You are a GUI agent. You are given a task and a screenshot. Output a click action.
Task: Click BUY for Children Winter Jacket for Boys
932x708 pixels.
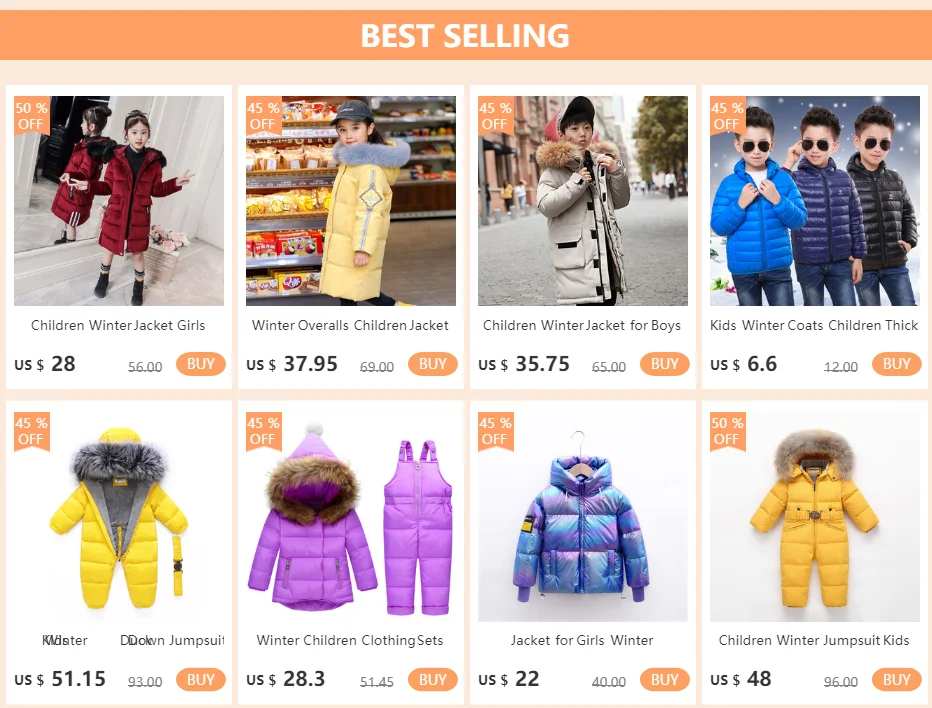tap(665, 364)
